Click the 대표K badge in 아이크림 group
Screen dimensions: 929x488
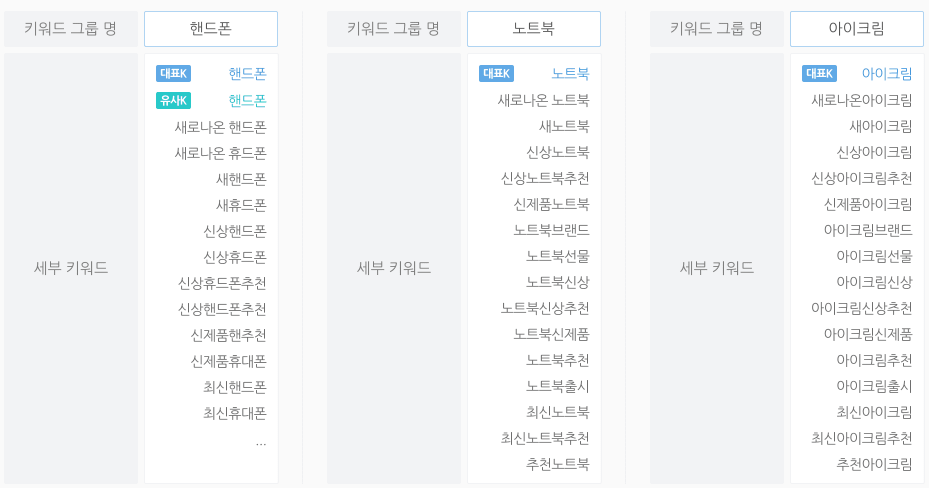pos(819,73)
